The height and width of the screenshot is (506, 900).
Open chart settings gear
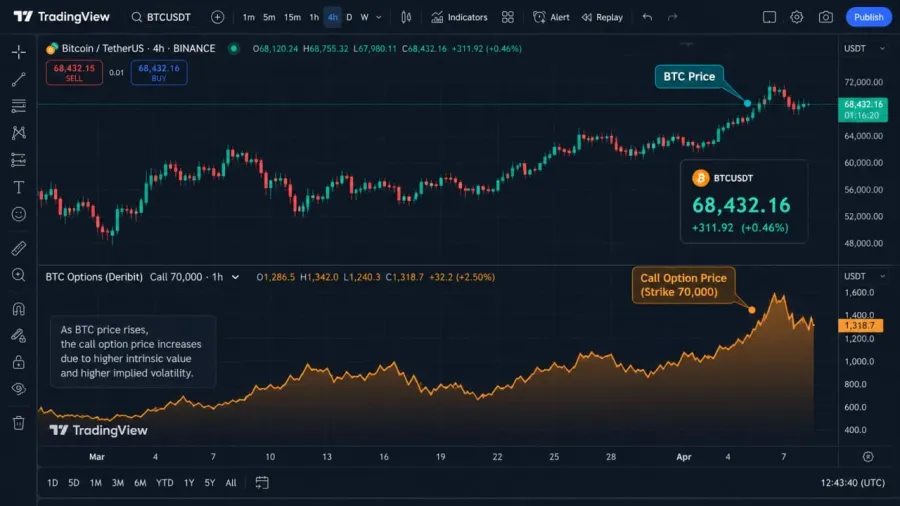[796, 17]
